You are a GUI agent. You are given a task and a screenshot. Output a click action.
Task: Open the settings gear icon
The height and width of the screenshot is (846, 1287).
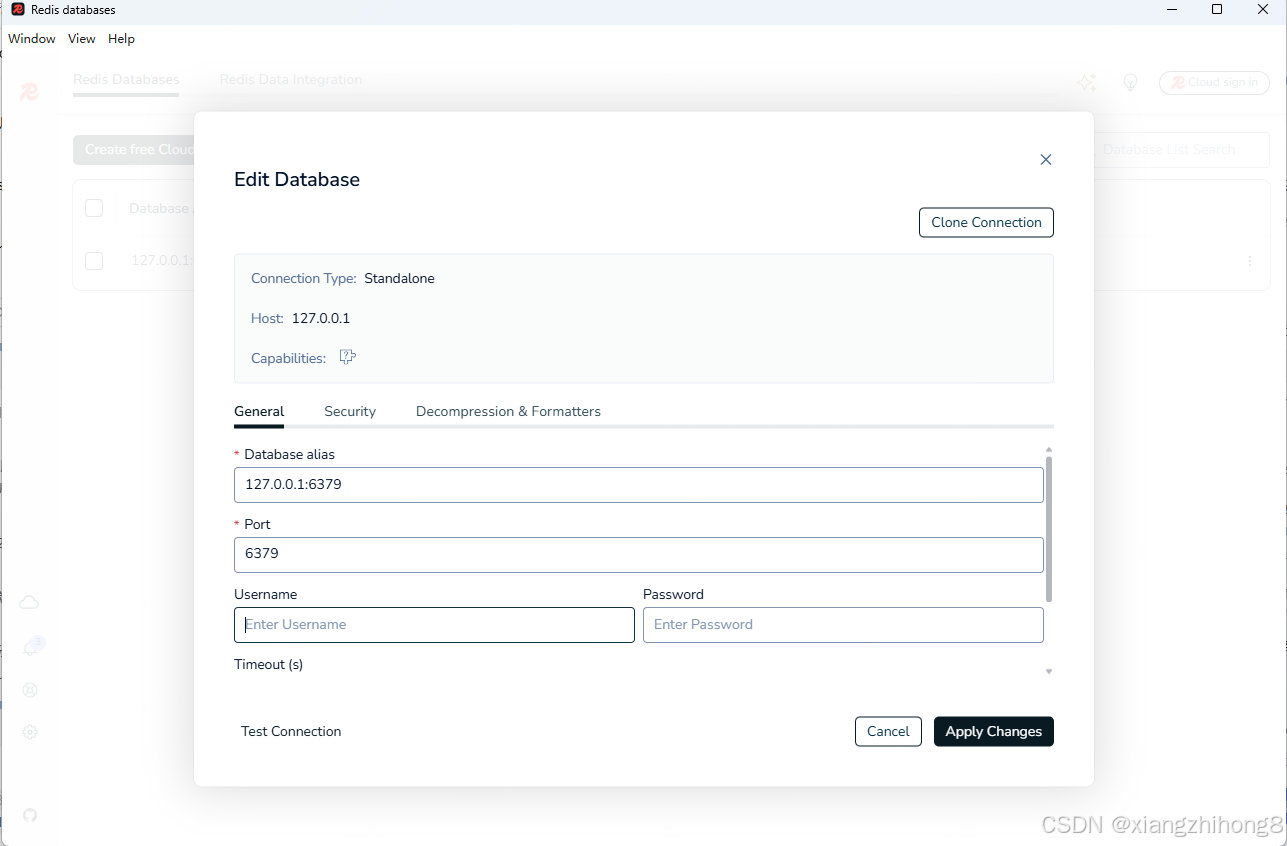click(30, 732)
